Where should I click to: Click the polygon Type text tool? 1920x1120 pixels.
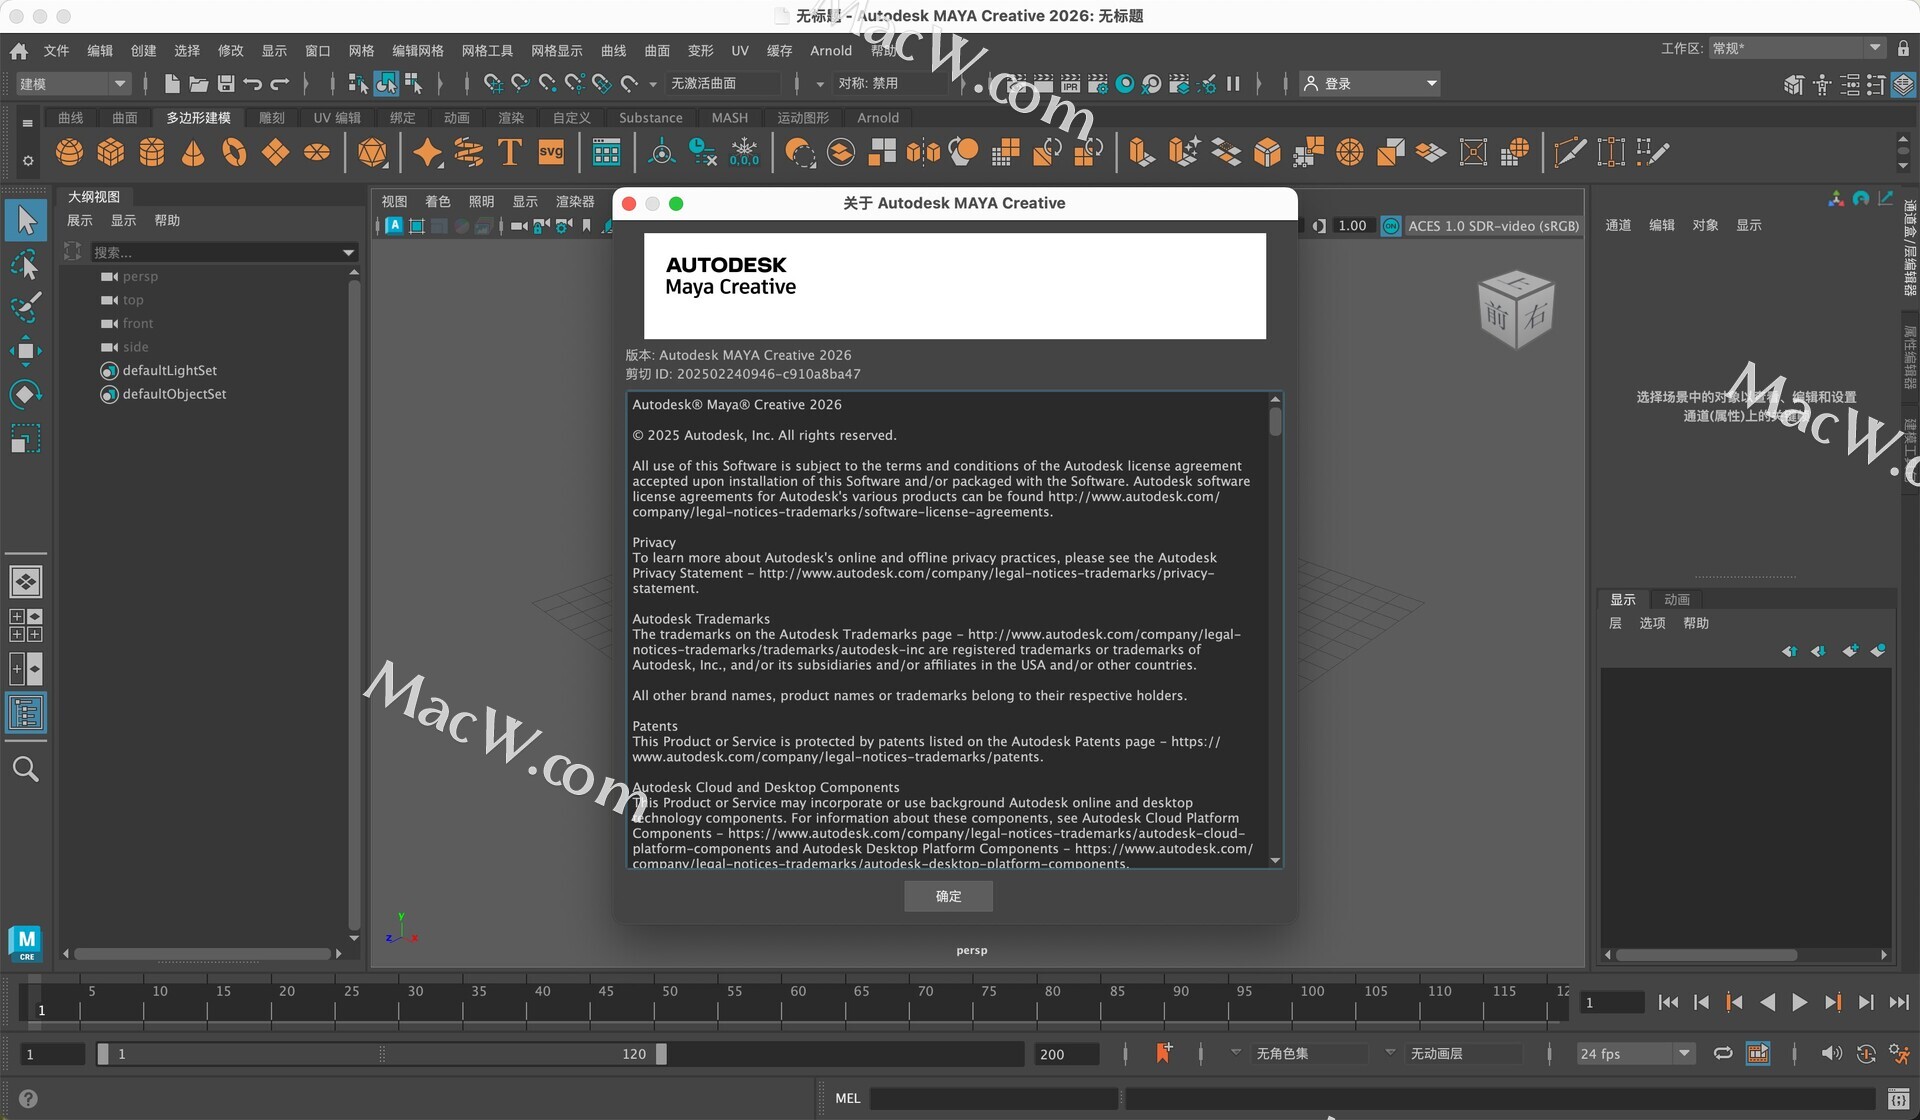[x=510, y=153]
